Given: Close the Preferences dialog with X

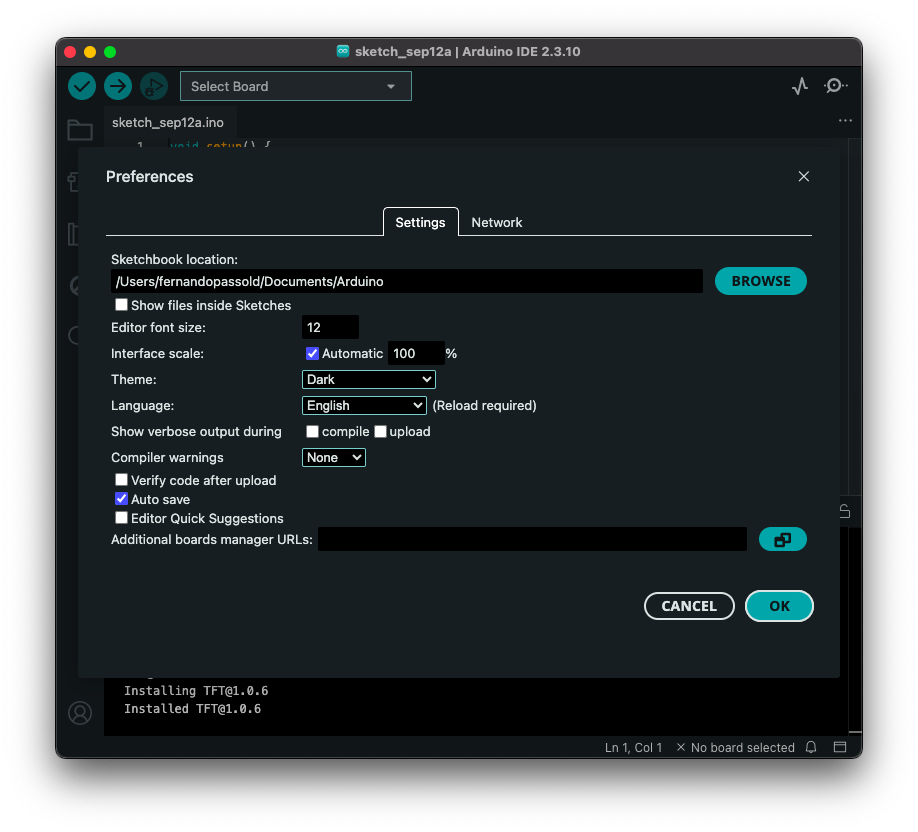Looking at the screenshot, I should coord(804,176).
